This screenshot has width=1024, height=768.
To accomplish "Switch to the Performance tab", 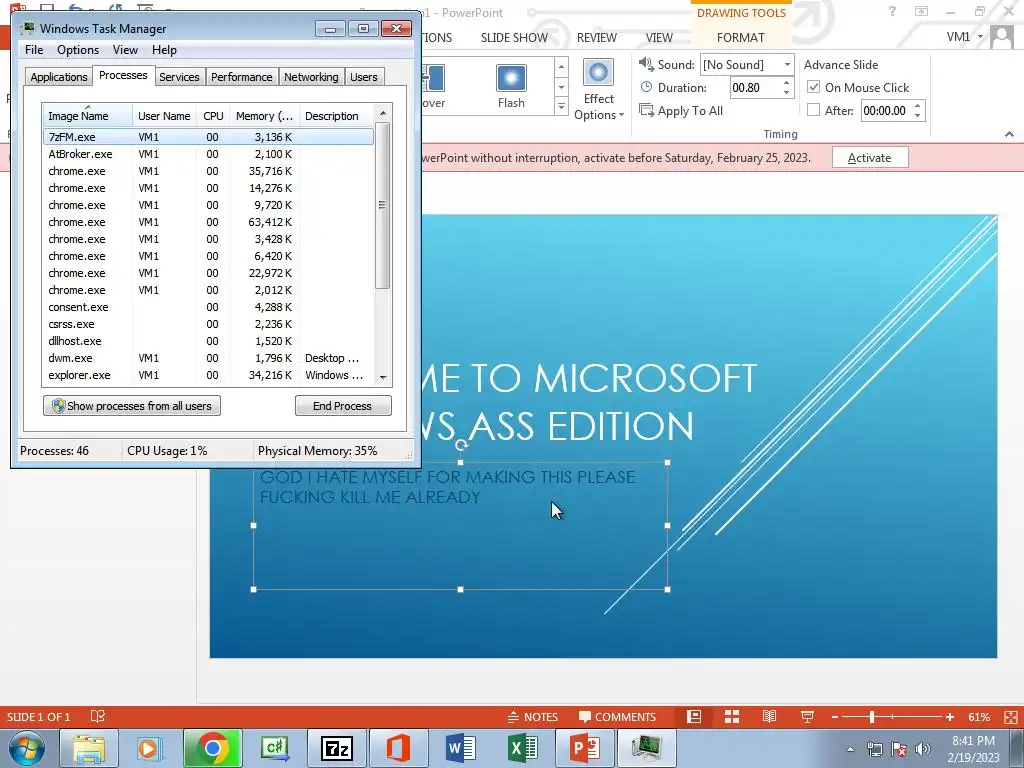I will tap(241, 77).
